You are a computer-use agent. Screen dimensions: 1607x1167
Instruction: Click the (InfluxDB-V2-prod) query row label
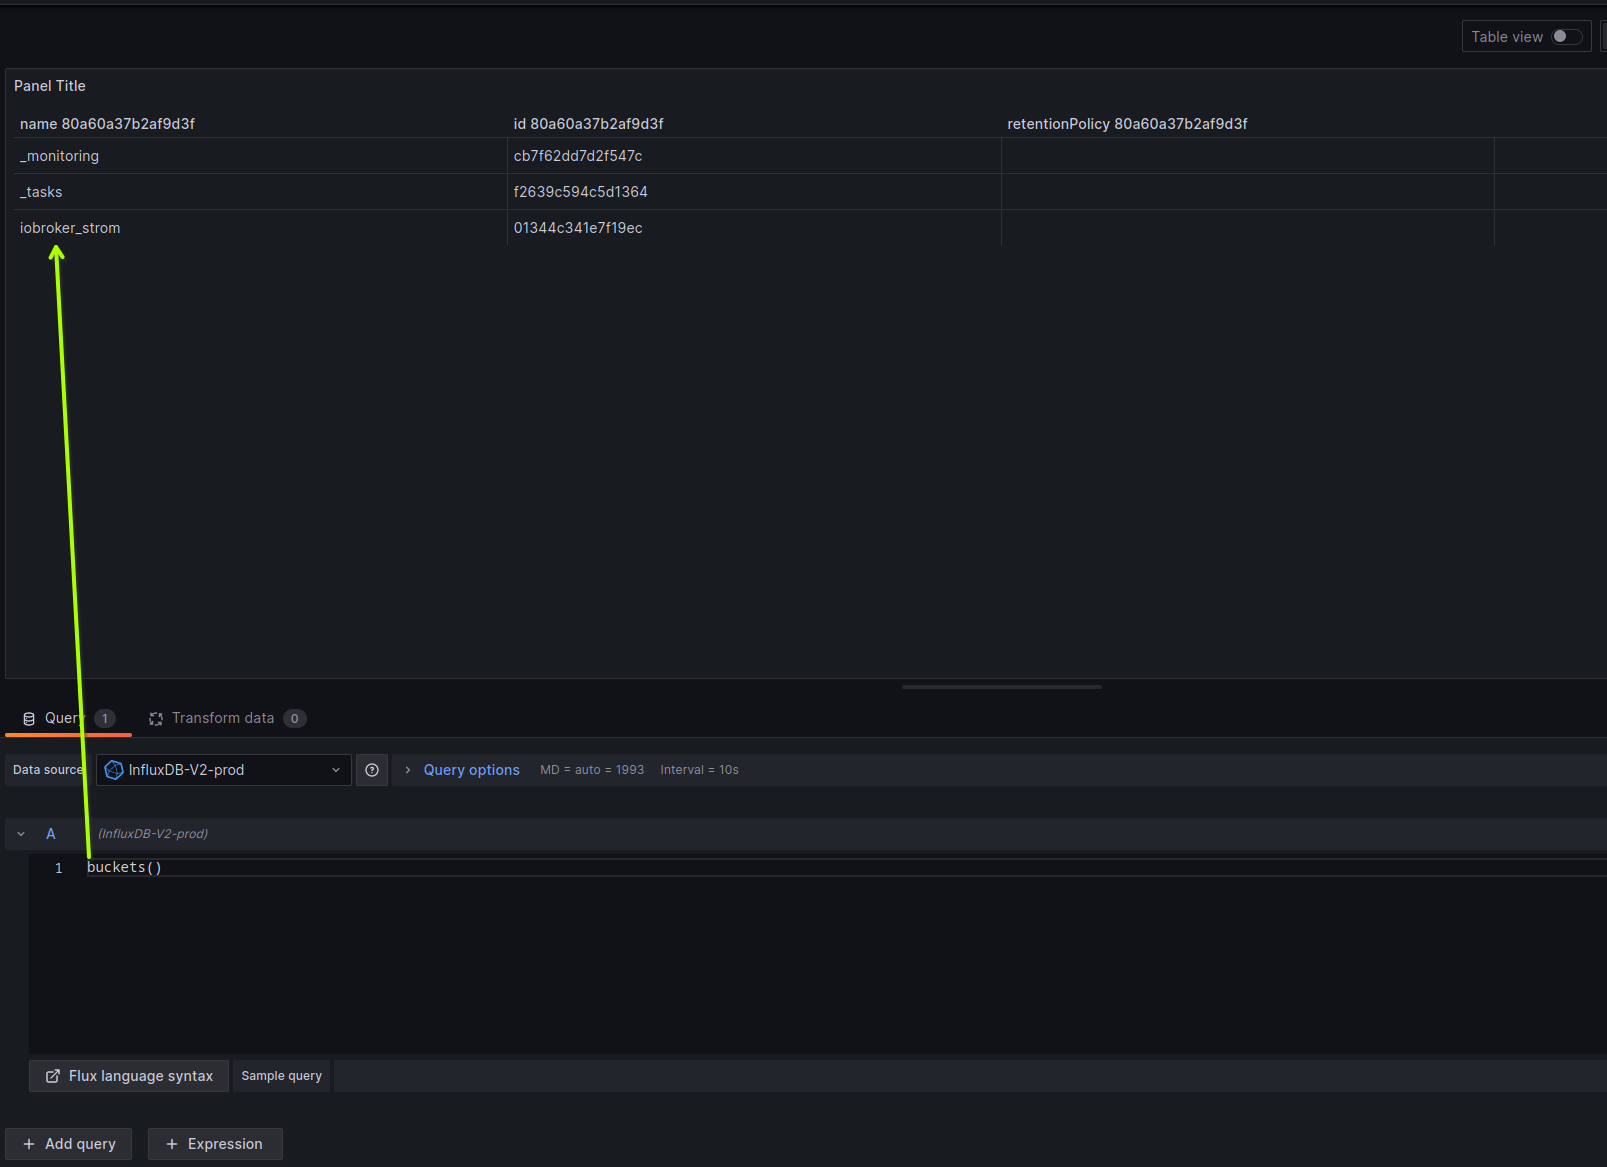[x=153, y=834]
